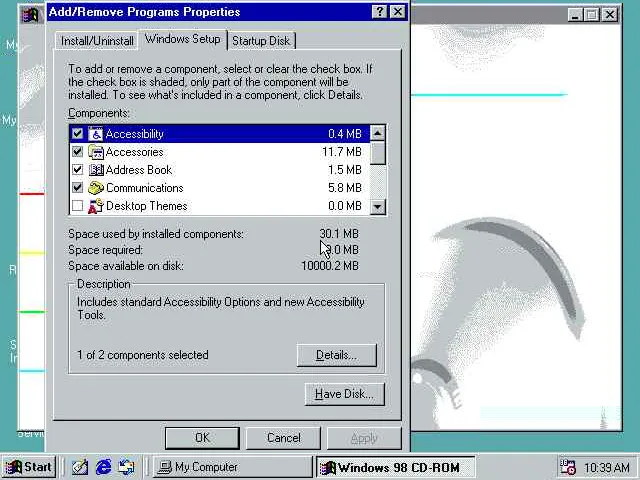Click the Details button
640x480 pixels.
(337, 355)
